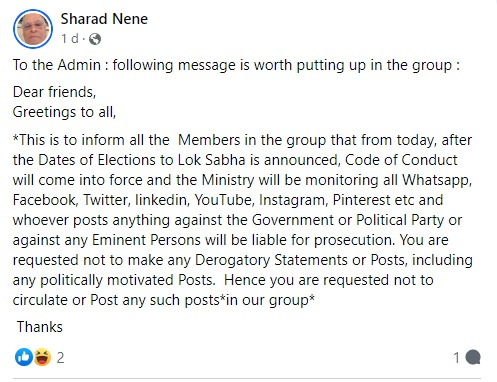
Task: Open the reactions list showing count 2
Action: click(60, 358)
